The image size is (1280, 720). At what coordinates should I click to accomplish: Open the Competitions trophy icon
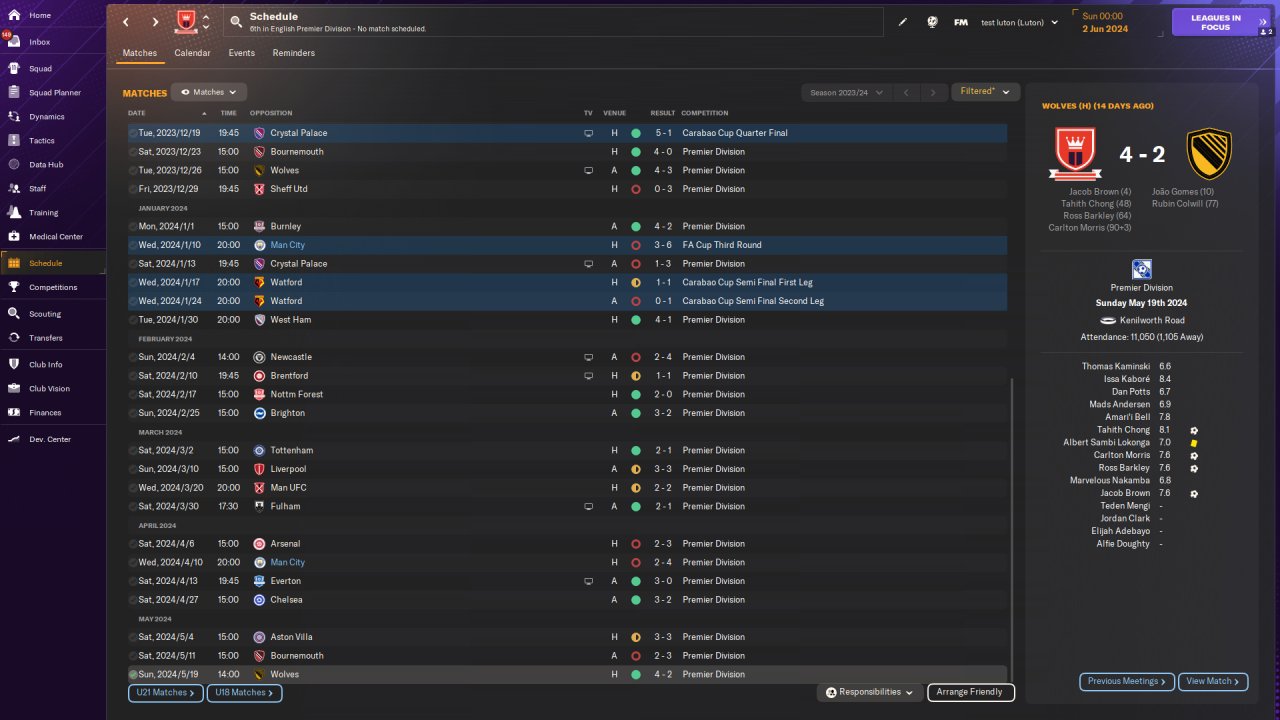click(14, 287)
